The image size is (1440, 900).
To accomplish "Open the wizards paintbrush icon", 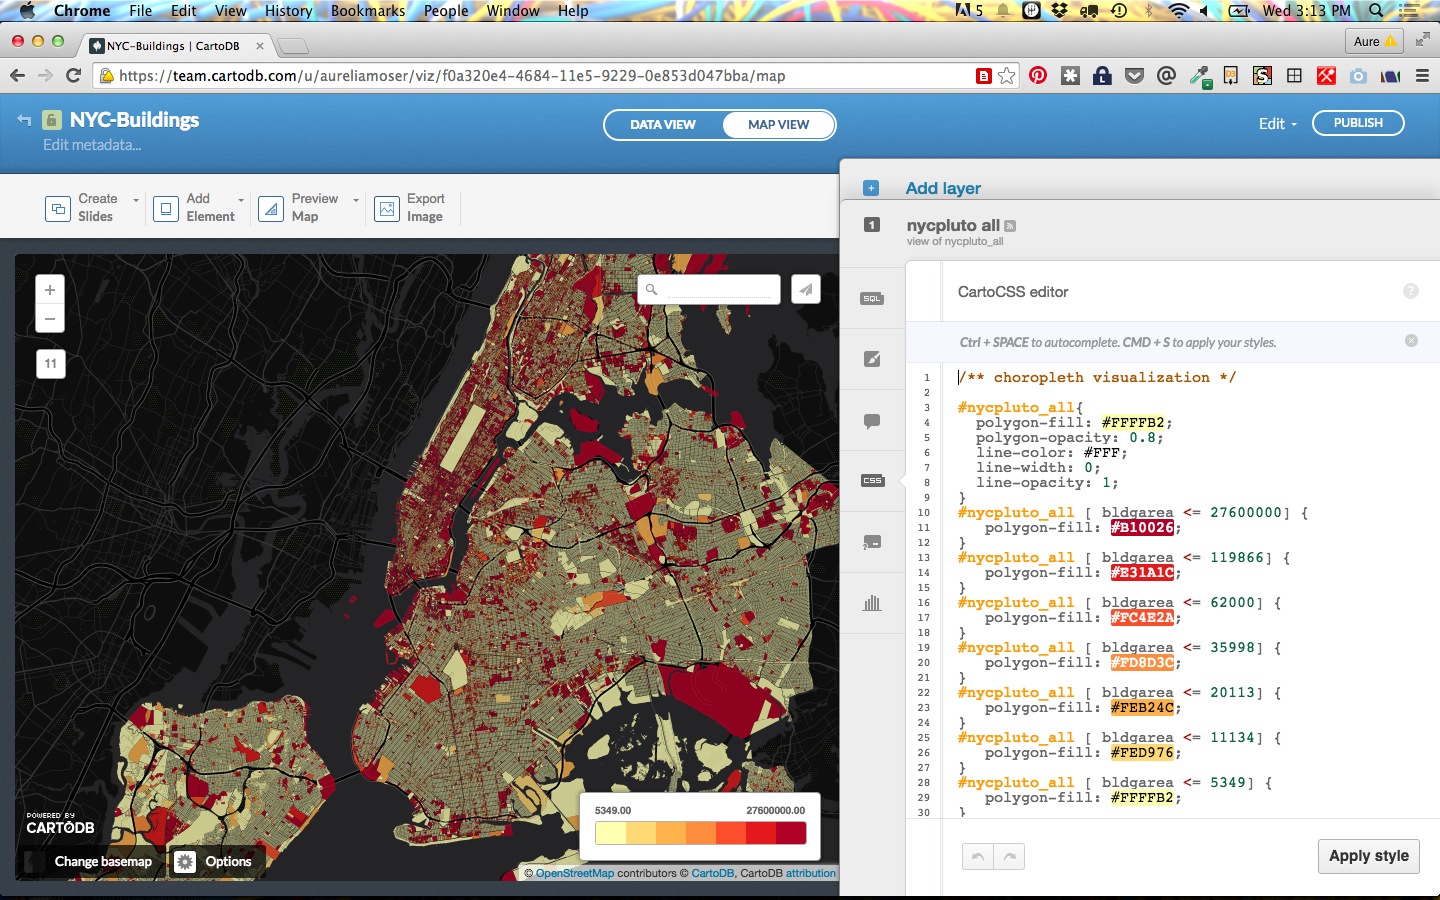I will (872, 359).
